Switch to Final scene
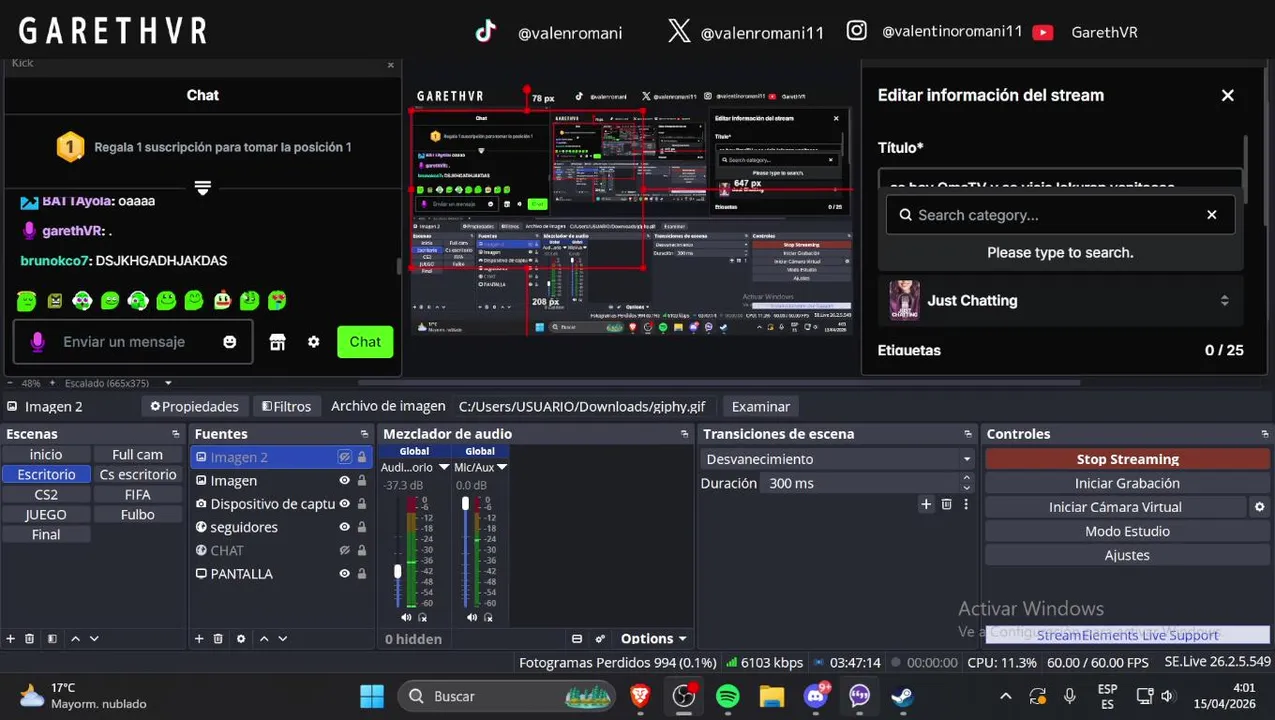 tap(46, 534)
